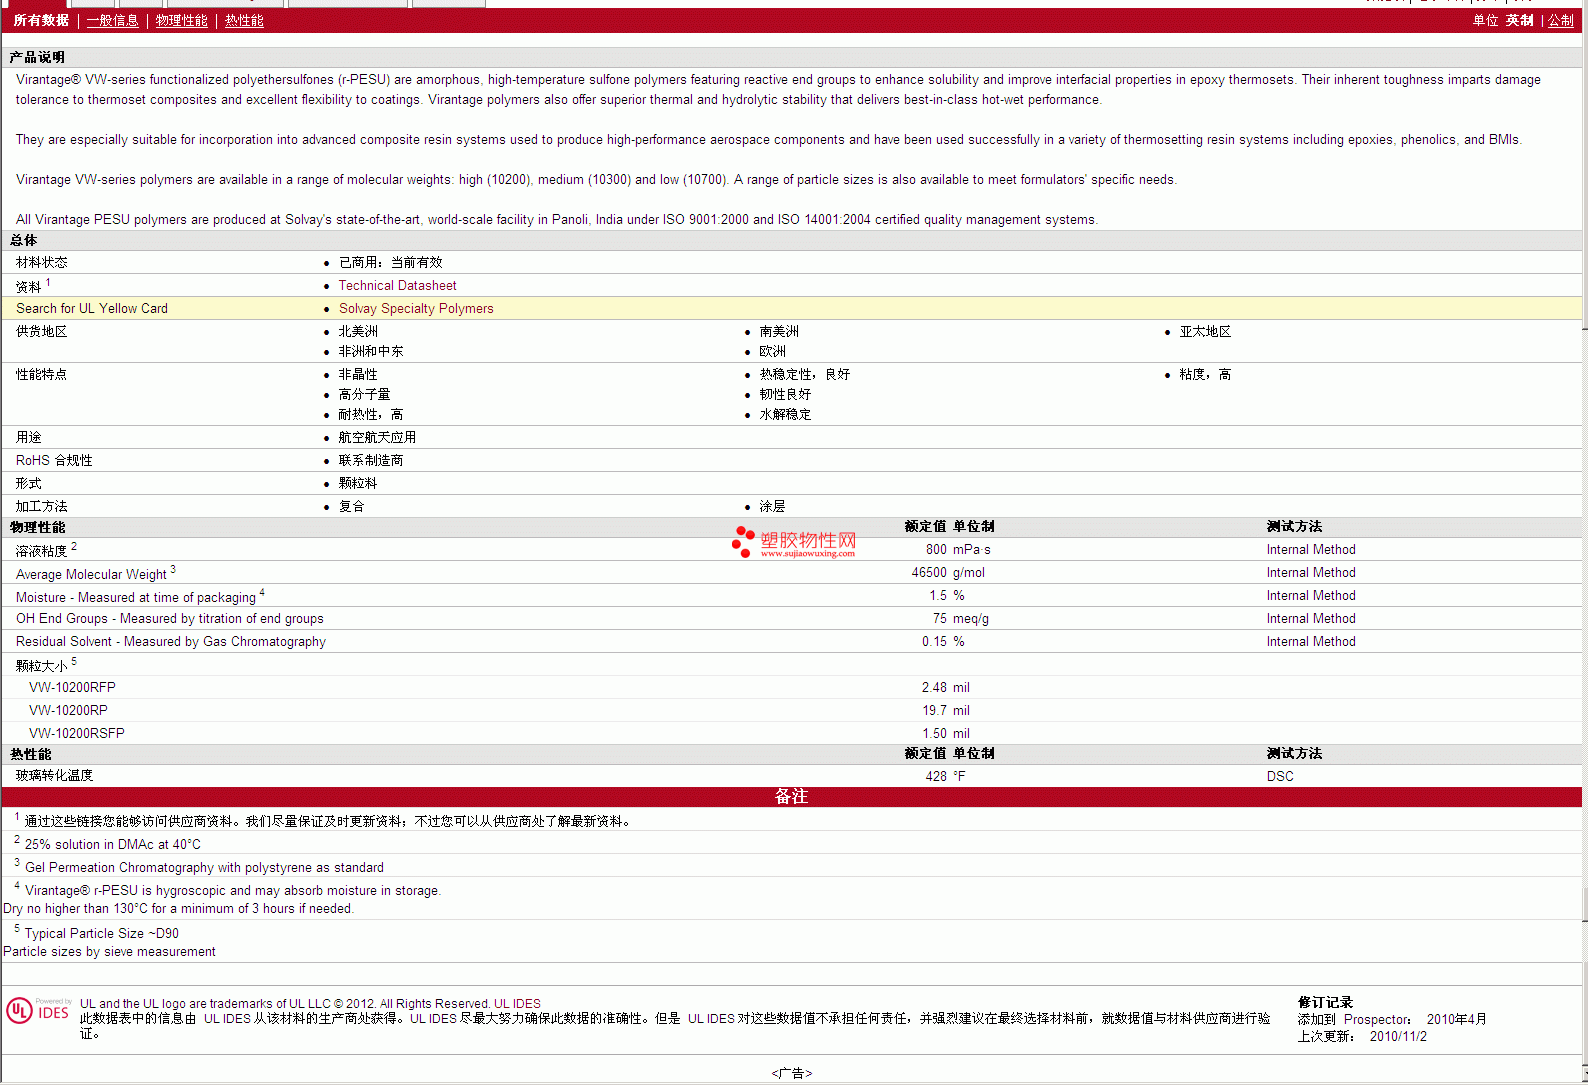
Task: Open the 一般信息 section link
Action: [112, 20]
